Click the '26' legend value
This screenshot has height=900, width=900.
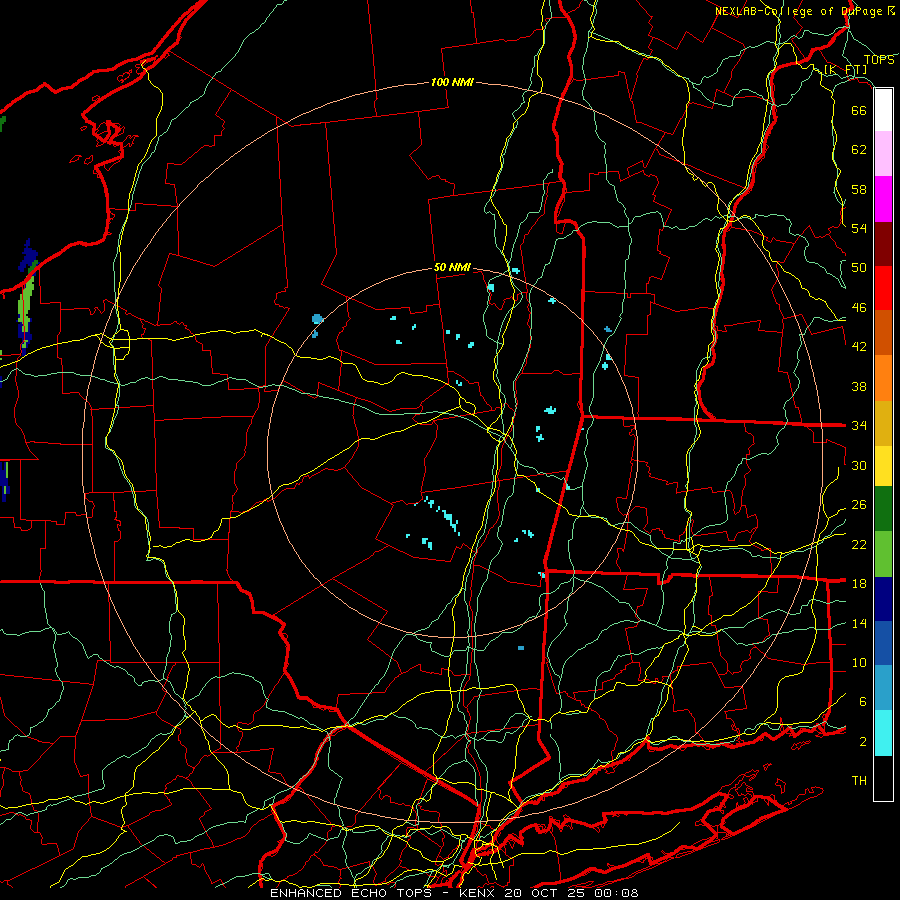pos(859,505)
